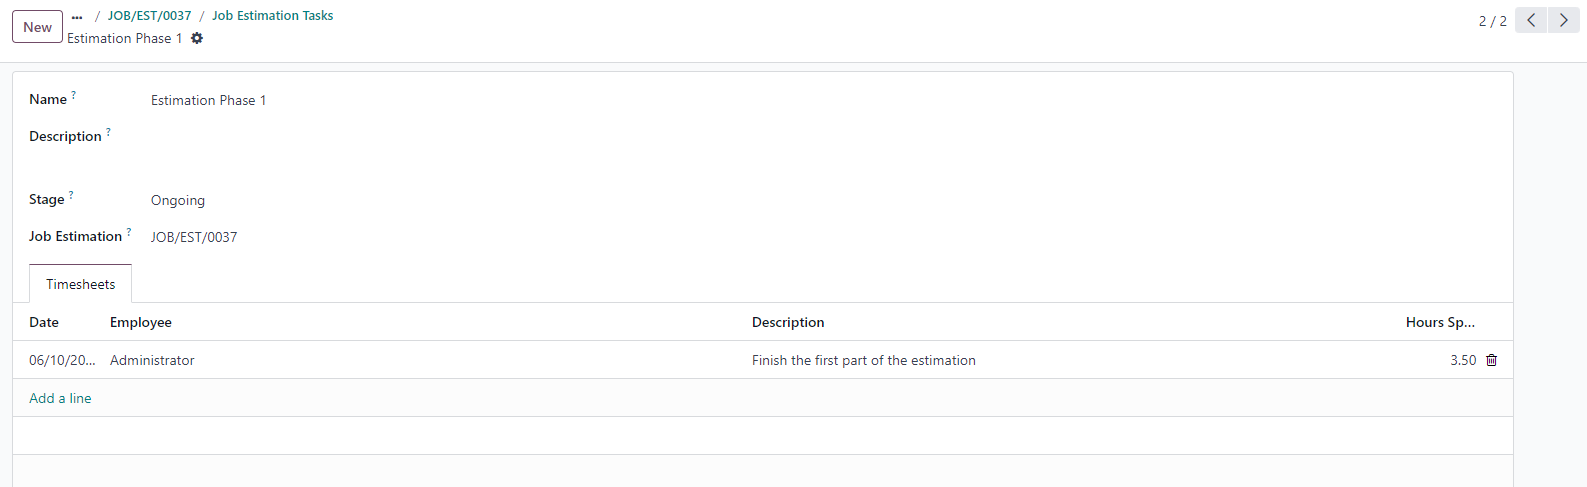Show the help tooltip next to Name label
The width and height of the screenshot is (1587, 487).
pos(73,95)
